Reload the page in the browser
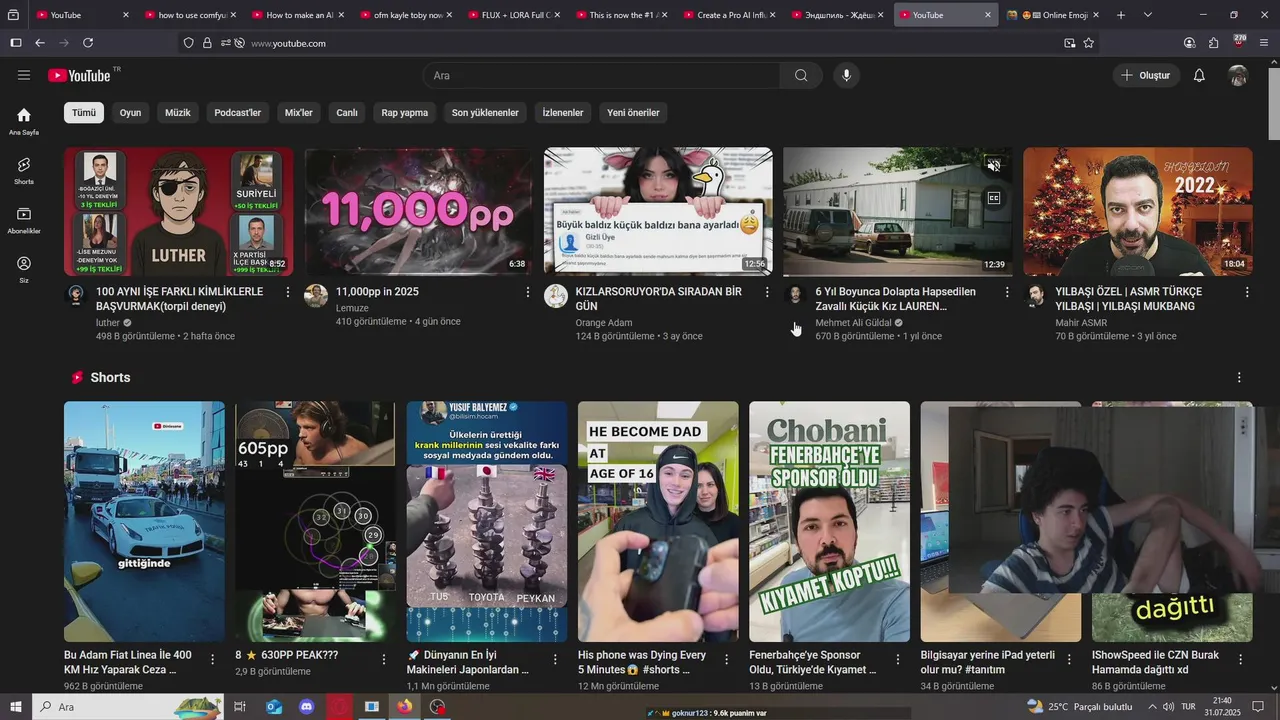This screenshot has width=1280, height=720. tap(88, 43)
